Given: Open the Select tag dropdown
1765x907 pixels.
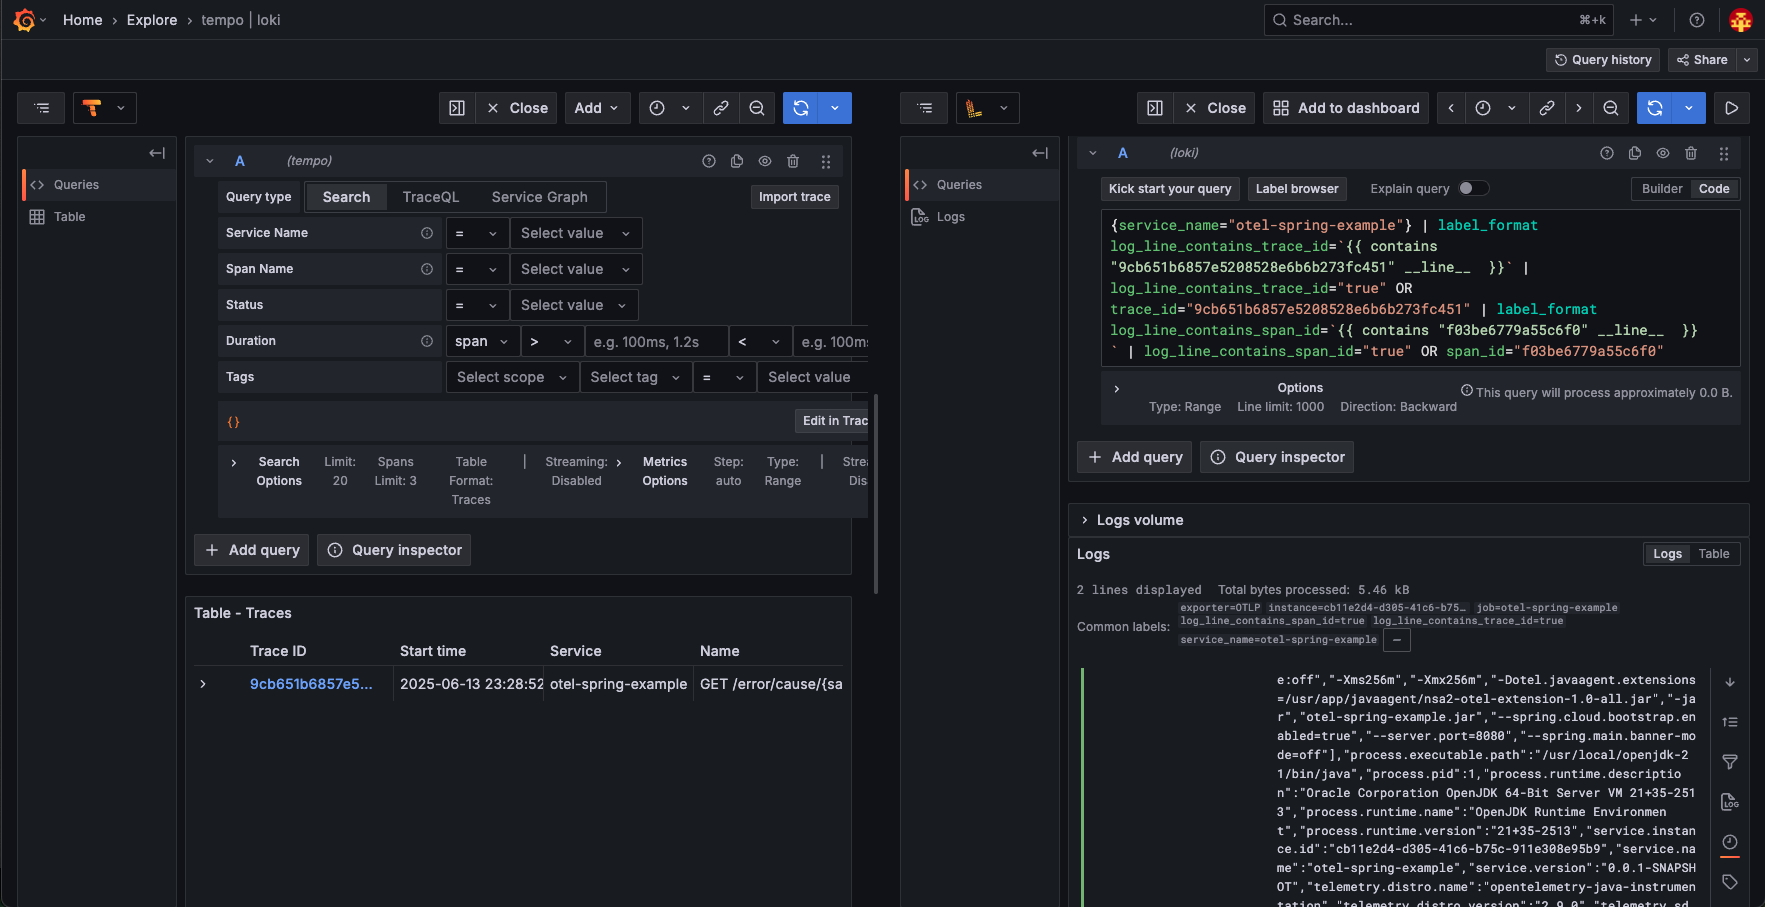Looking at the screenshot, I should point(636,377).
